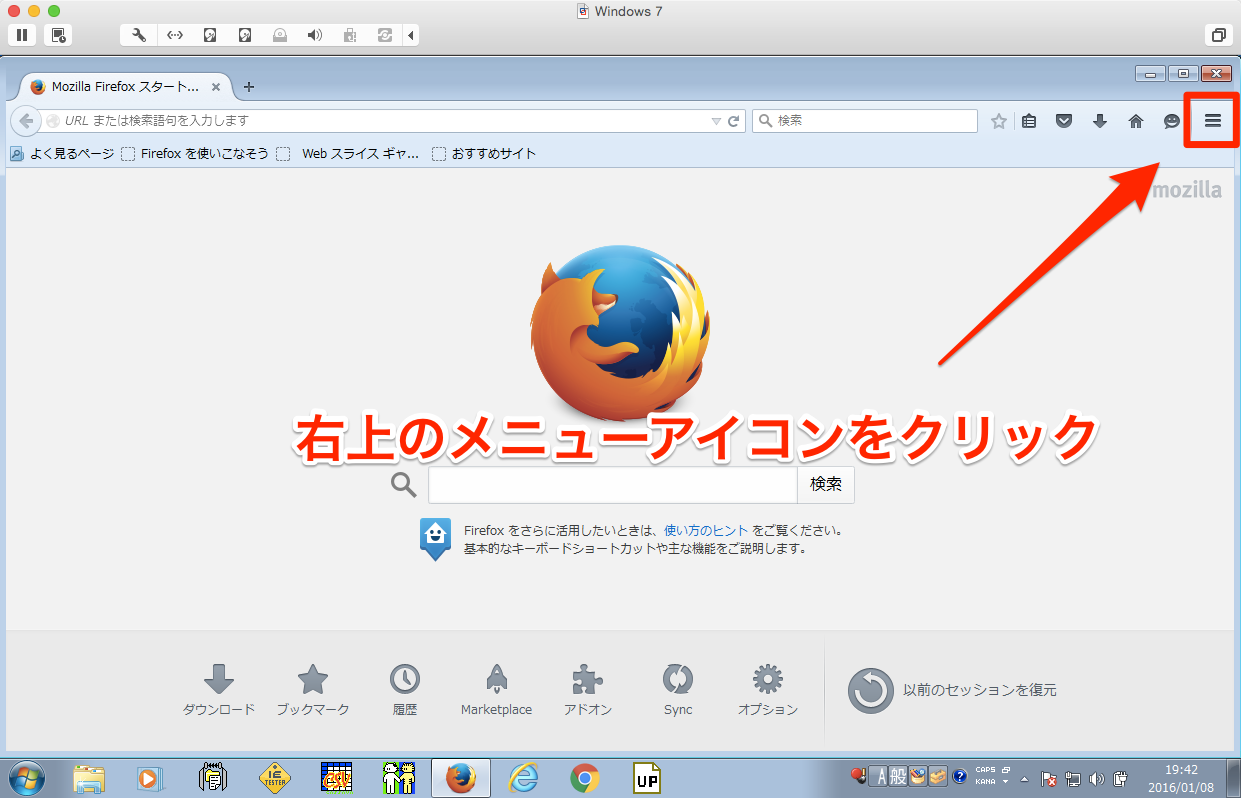
Task: Go back one page in Firefox
Action: (x=26, y=121)
